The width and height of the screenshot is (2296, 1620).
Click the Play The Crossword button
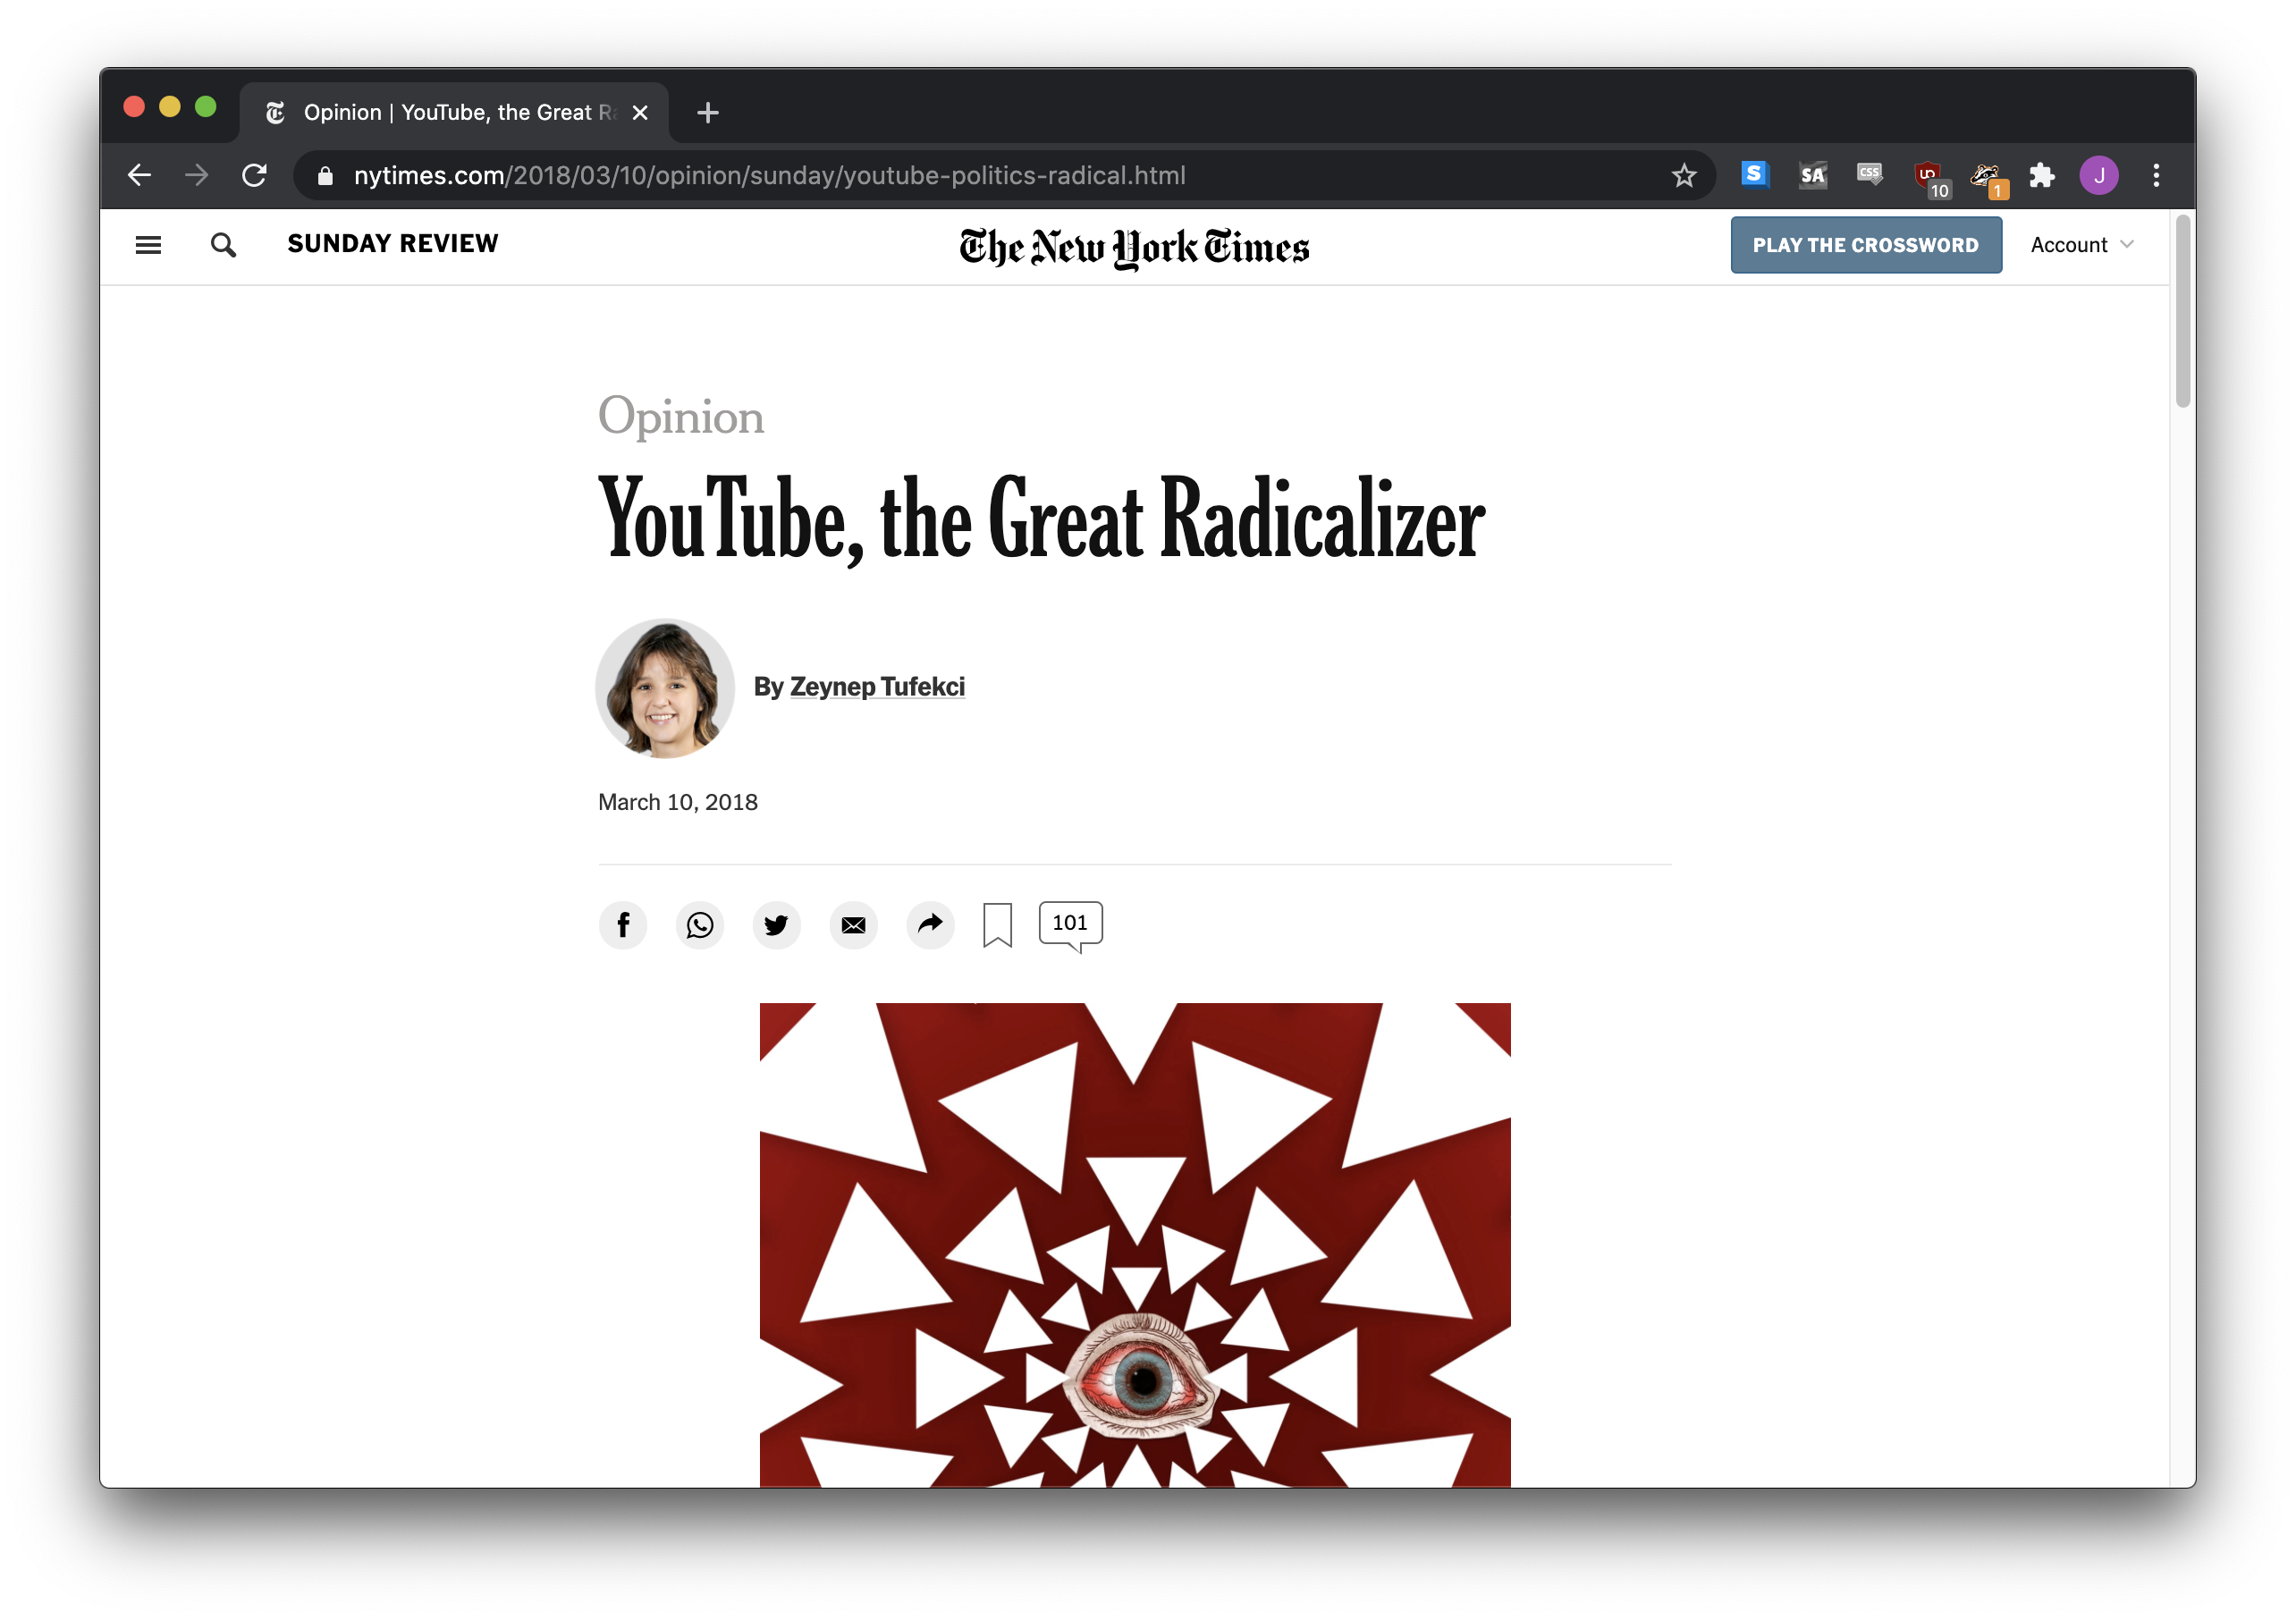point(1866,244)
